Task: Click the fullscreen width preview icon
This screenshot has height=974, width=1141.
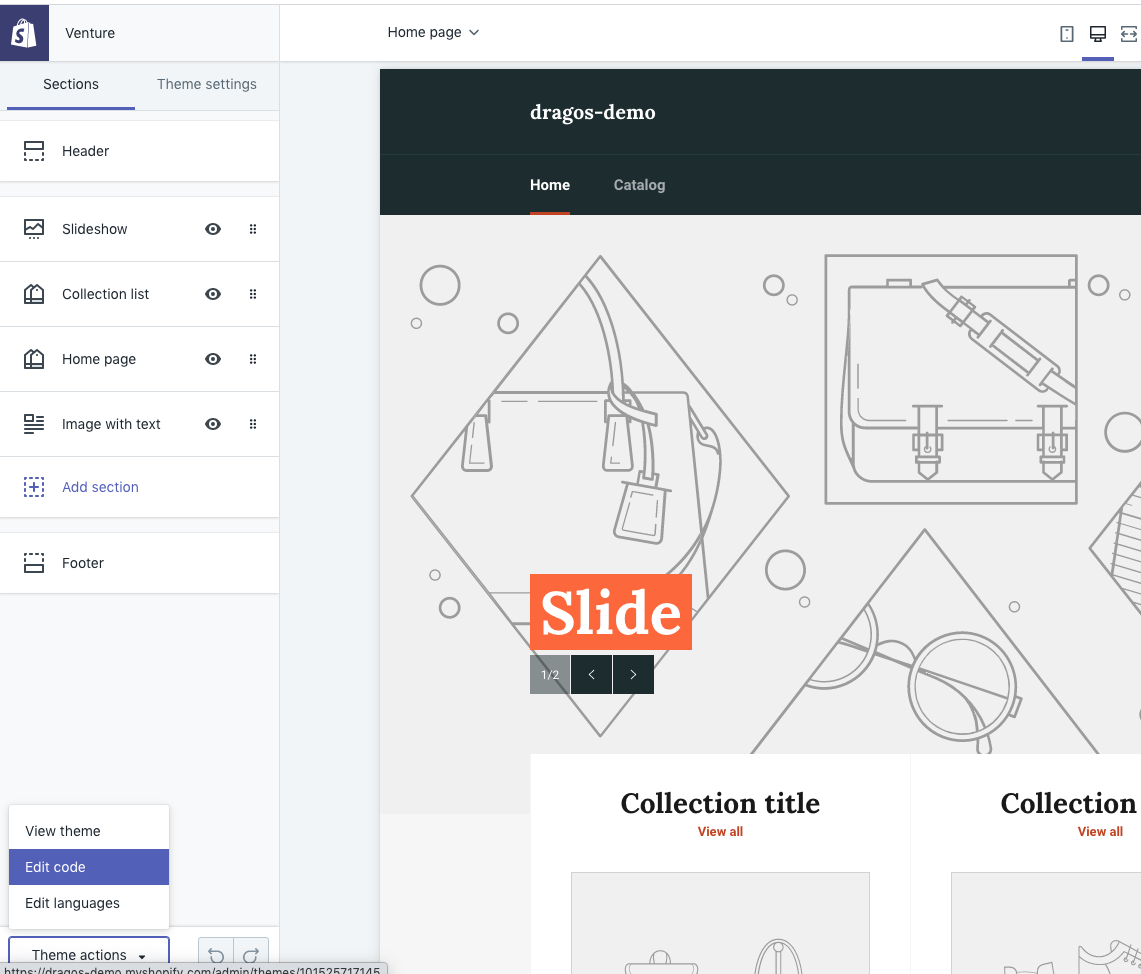Action: tap(1129, 34)
